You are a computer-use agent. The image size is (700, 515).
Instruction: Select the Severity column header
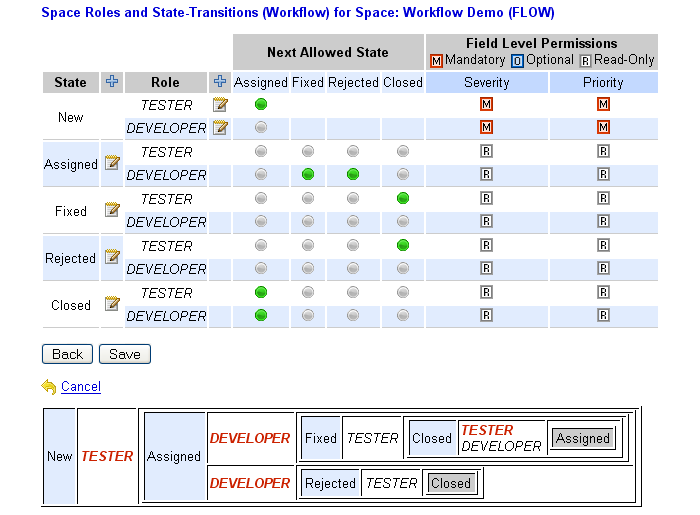[487, 83]
